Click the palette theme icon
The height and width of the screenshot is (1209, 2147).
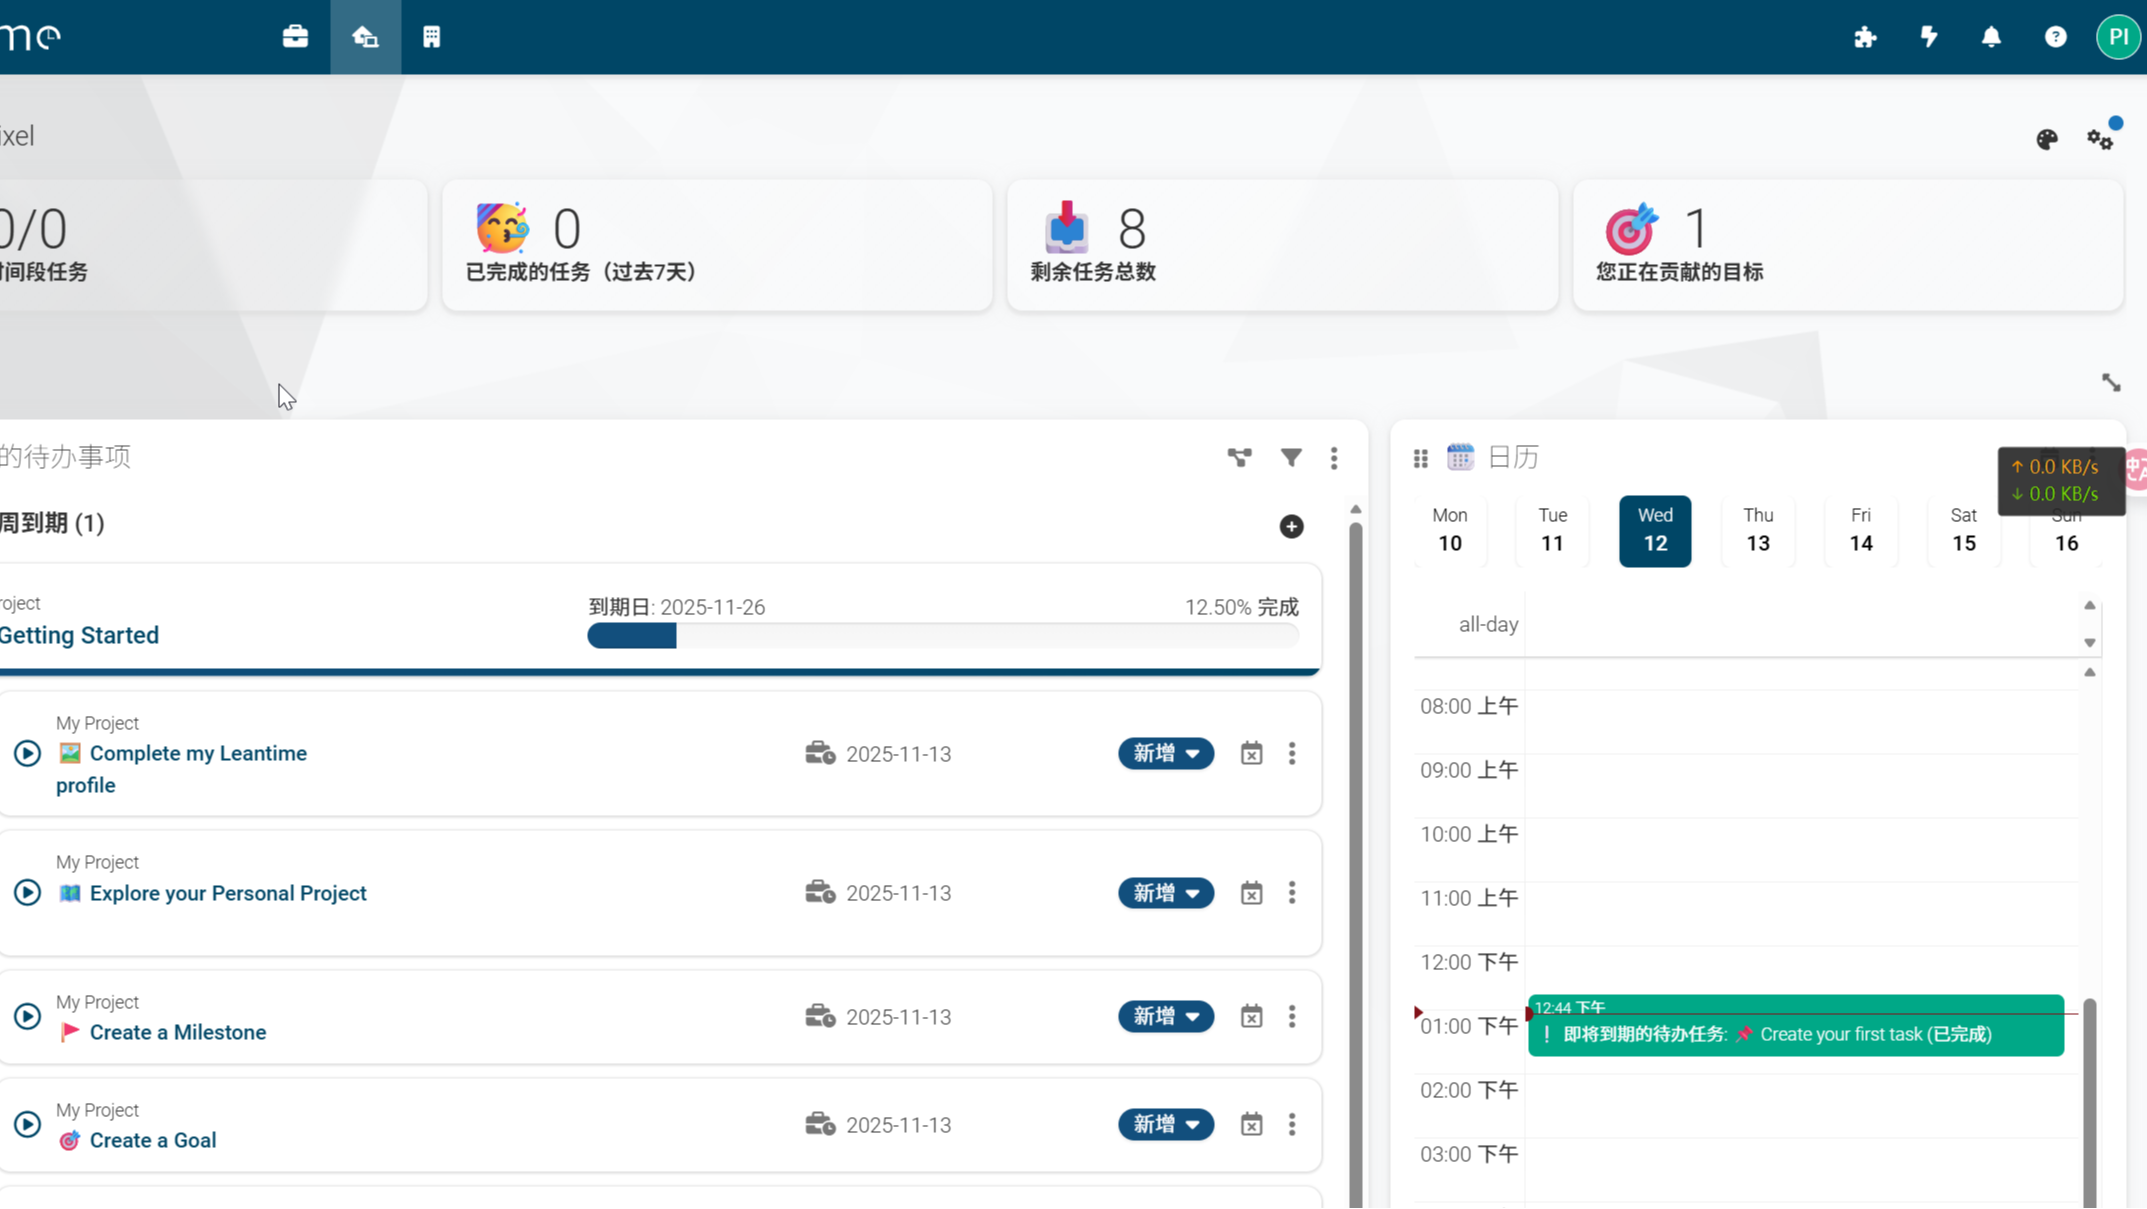coord(2047,139)
